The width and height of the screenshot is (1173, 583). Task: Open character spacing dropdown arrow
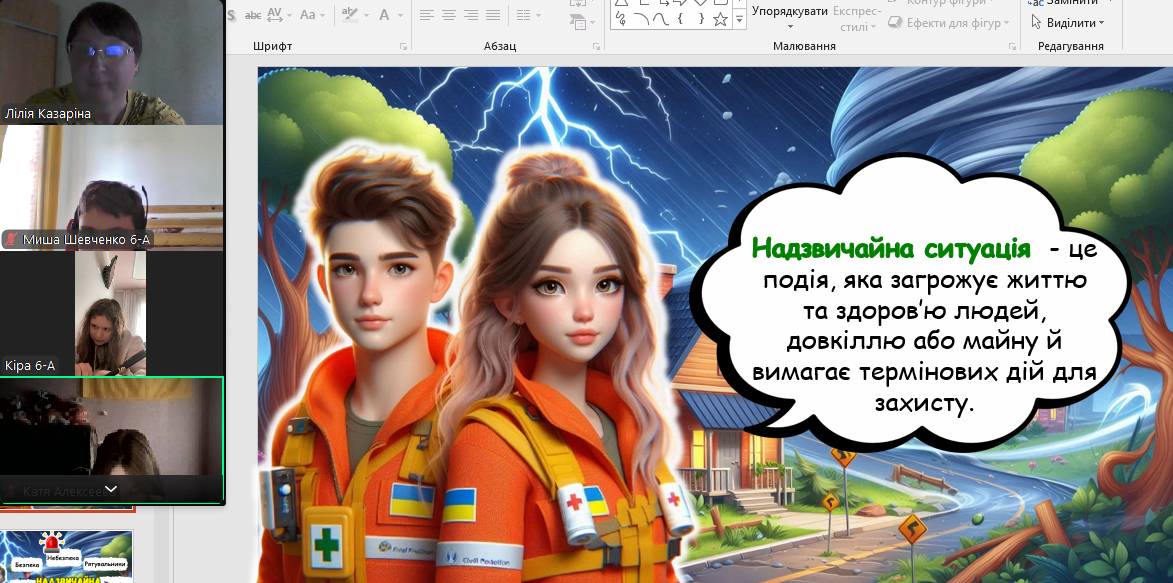tap(288, 15)
